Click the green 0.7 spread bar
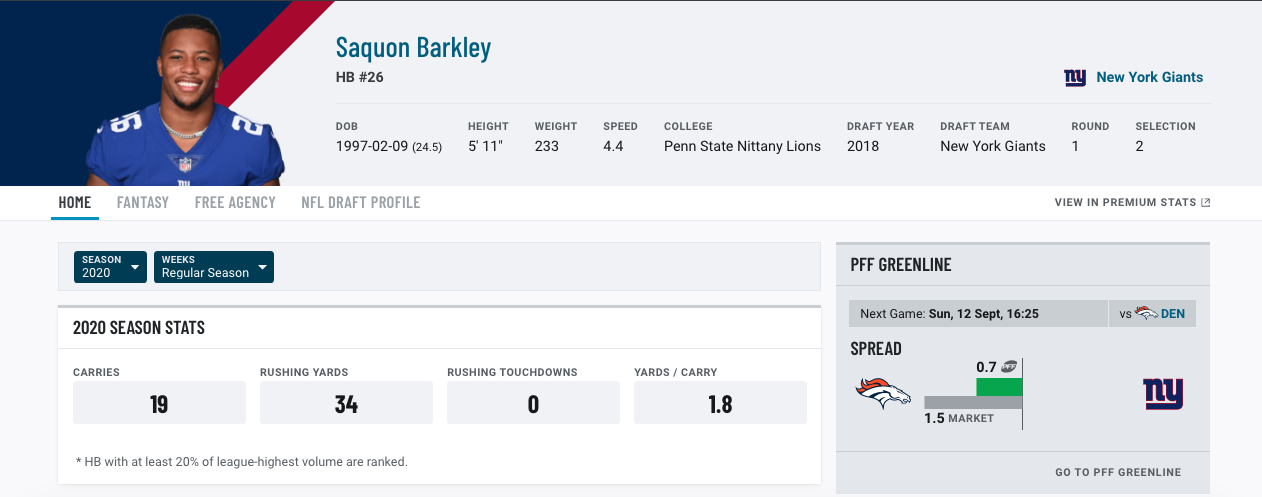 tap(999, 386)
